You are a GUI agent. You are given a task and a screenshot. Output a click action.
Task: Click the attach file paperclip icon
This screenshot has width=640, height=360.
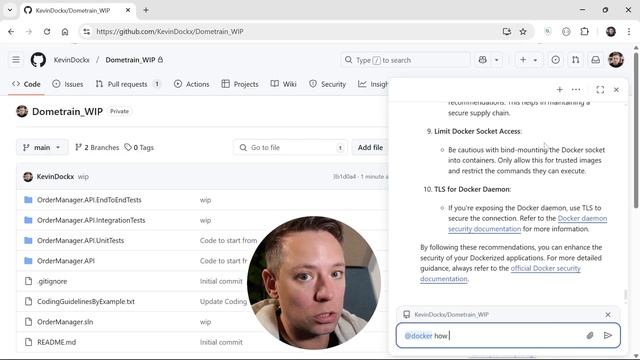(590, 336)
